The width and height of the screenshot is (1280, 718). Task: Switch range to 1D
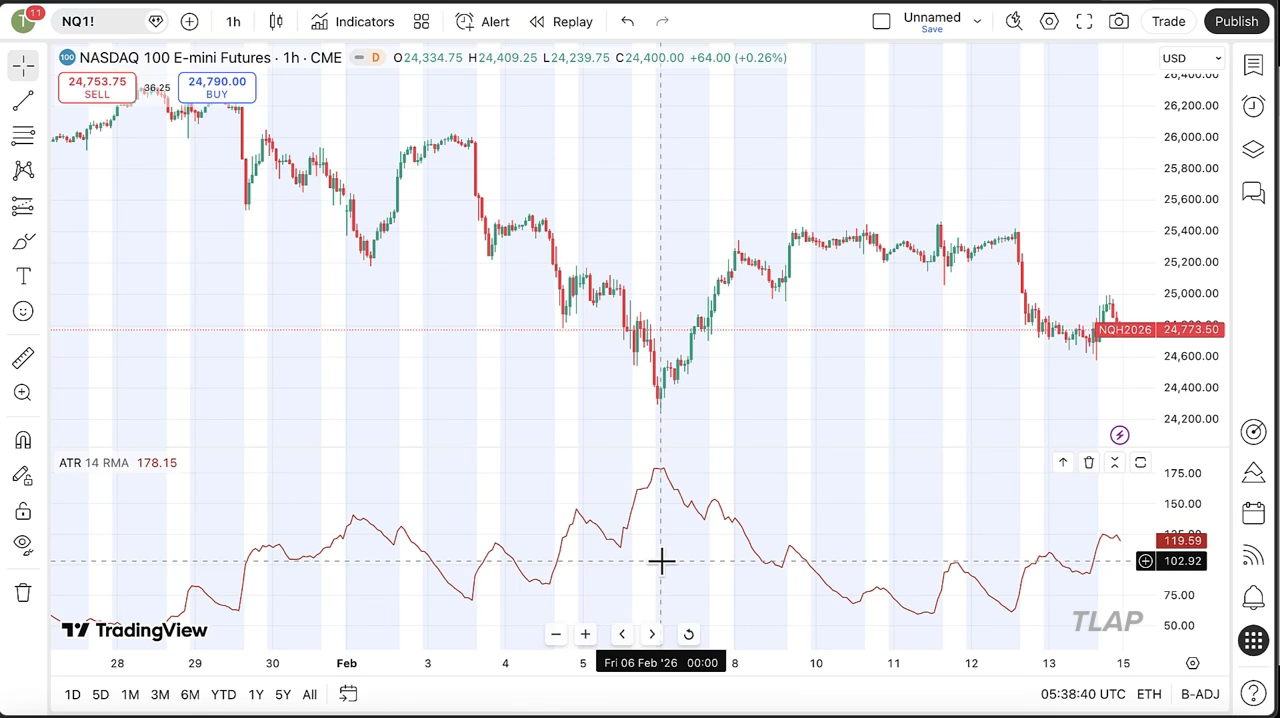coord(72,695)
